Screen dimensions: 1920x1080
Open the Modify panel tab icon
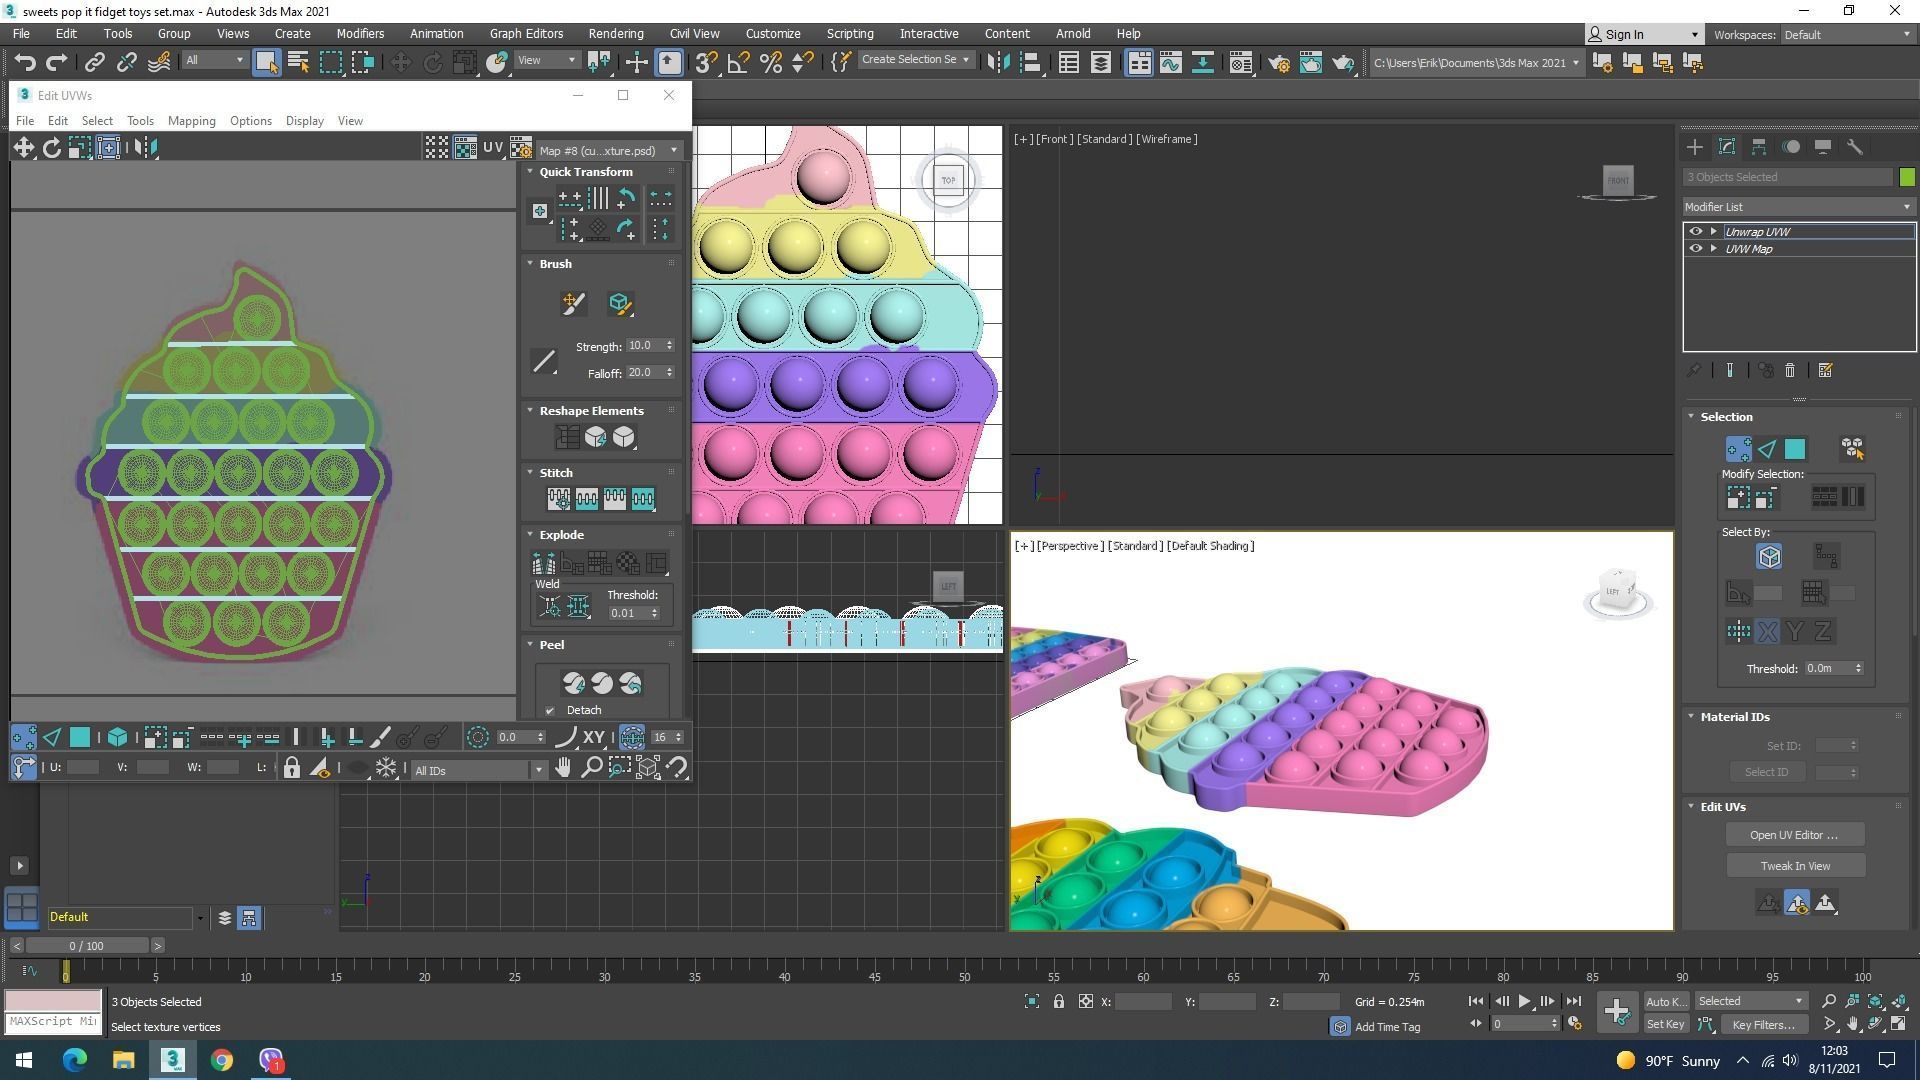(x=1727, y=147)
